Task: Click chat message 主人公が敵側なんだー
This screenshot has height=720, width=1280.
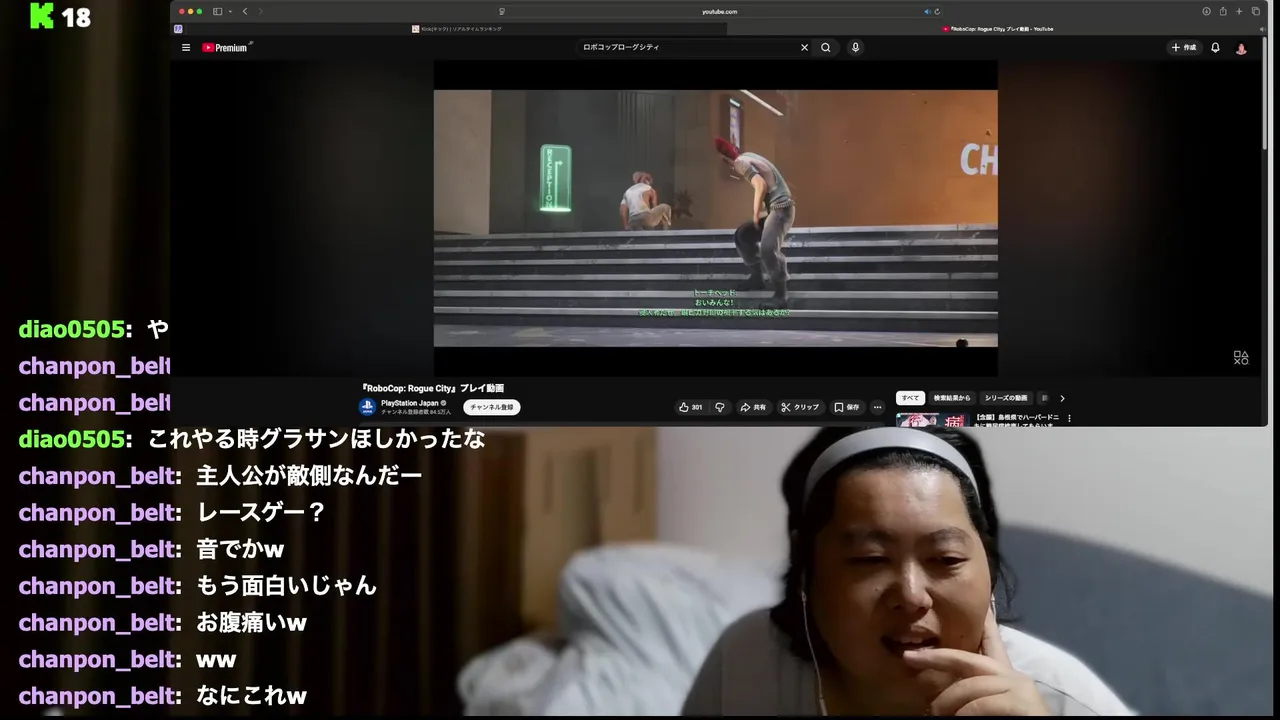Action: click(x=309, y=476)
